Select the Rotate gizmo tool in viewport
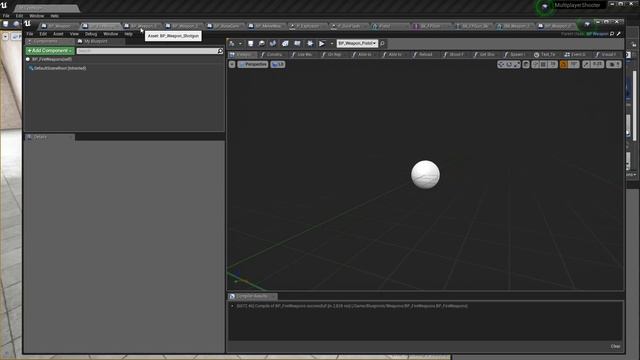The height and width of the screenshot is (360, 640). (x=509, y=64)
